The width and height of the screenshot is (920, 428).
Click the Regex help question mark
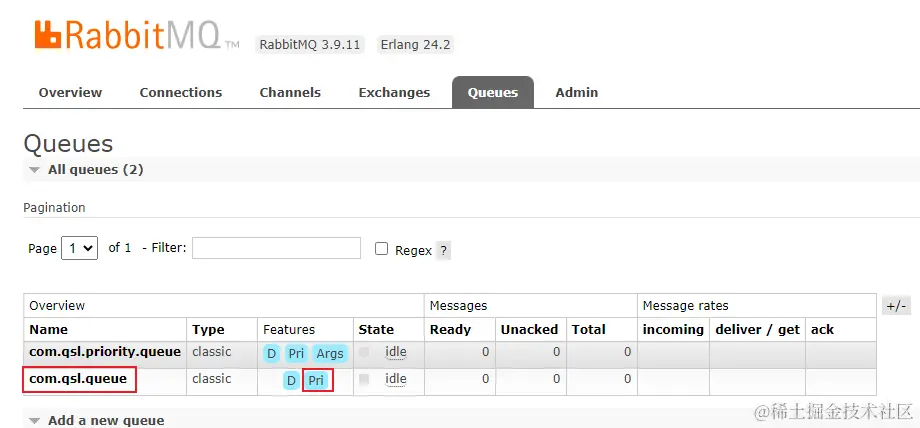click(444, 250)
